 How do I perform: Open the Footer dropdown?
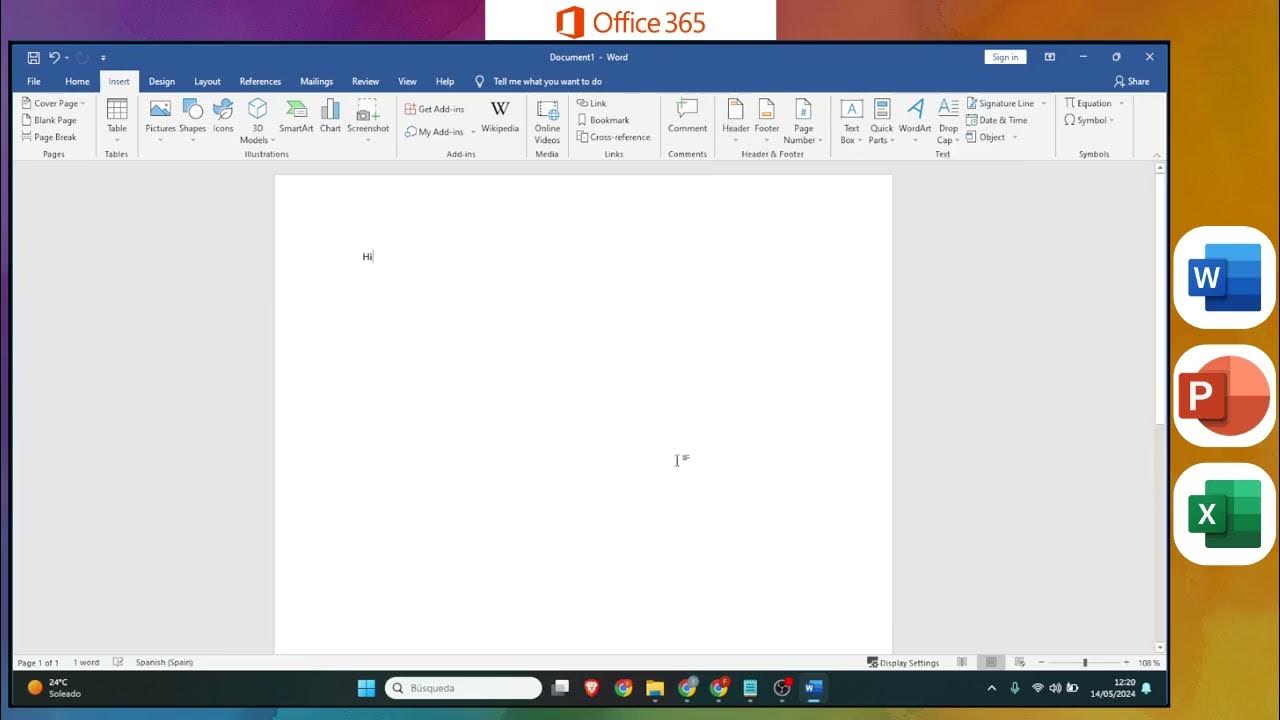pos(767,122)
